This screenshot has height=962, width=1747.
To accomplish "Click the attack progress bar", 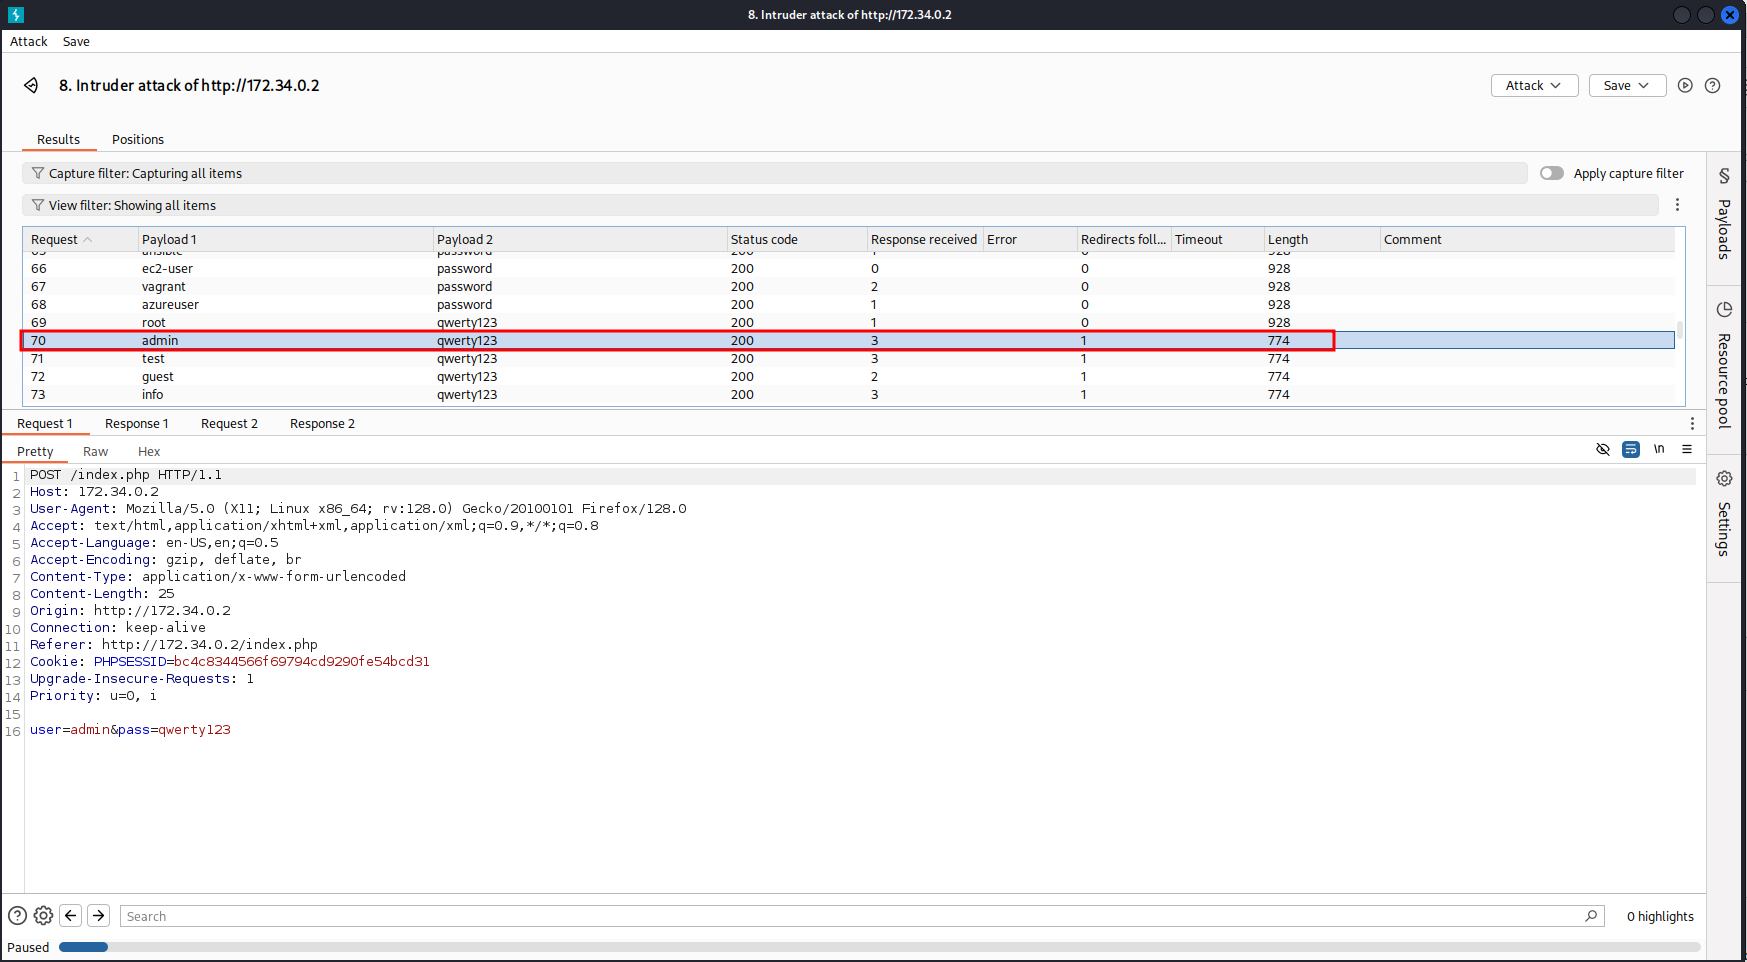I will pos(880,947).
